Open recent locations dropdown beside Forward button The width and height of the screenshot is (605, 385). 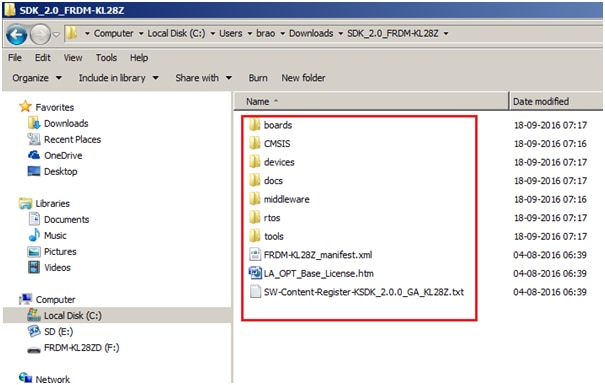[56, 34]
